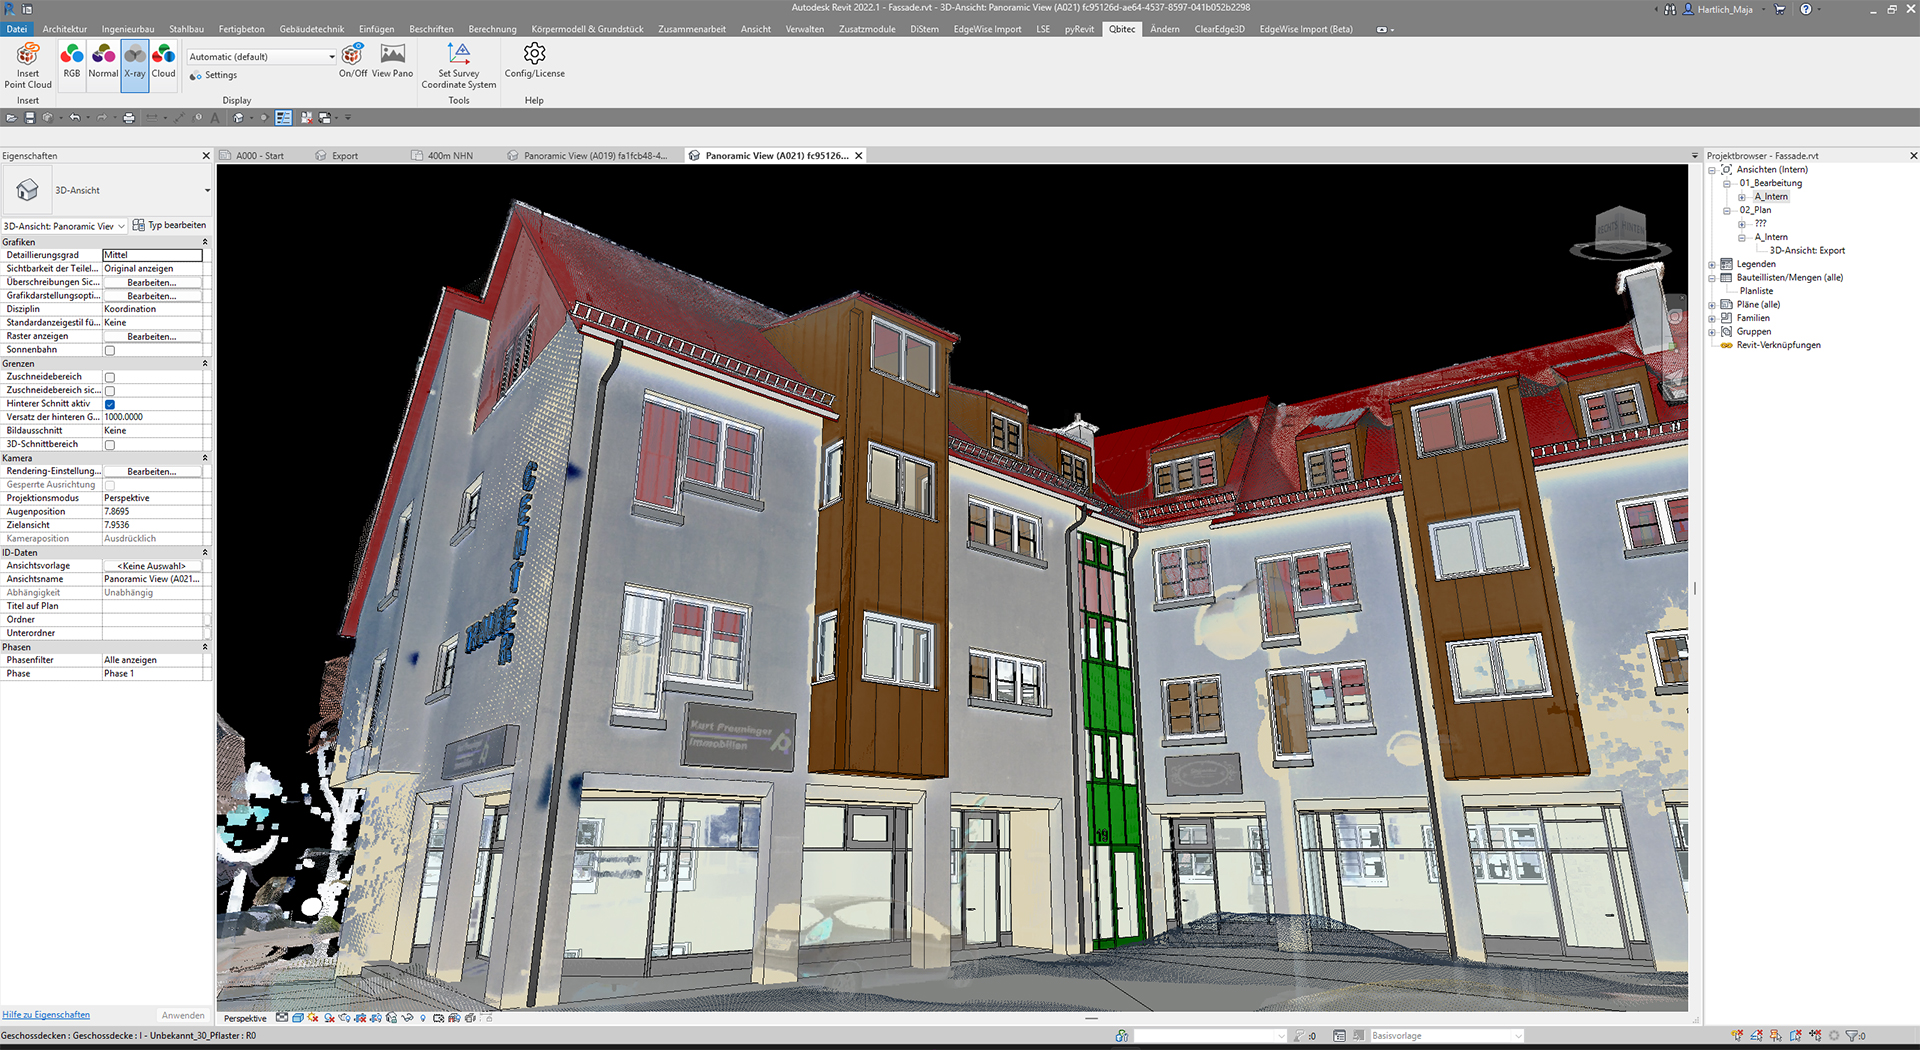
Task: Save the project from the quick access toolbar
Action: [30, 117]
